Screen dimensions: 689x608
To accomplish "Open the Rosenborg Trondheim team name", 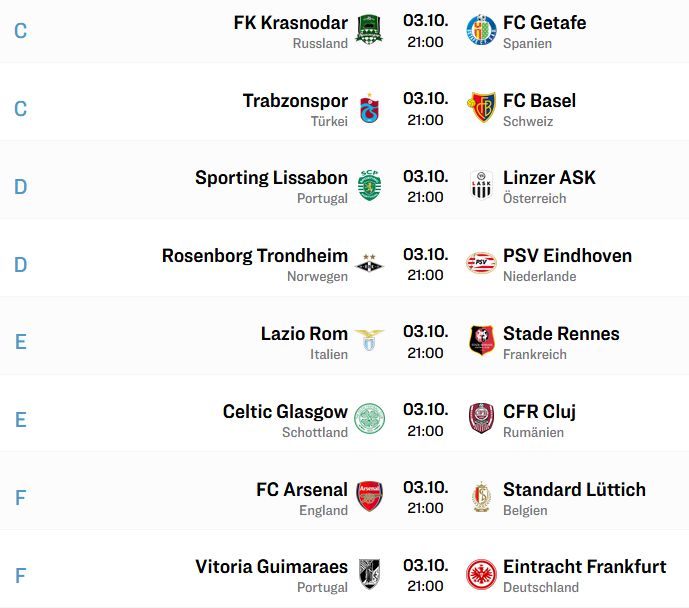I will coord(255,256).
